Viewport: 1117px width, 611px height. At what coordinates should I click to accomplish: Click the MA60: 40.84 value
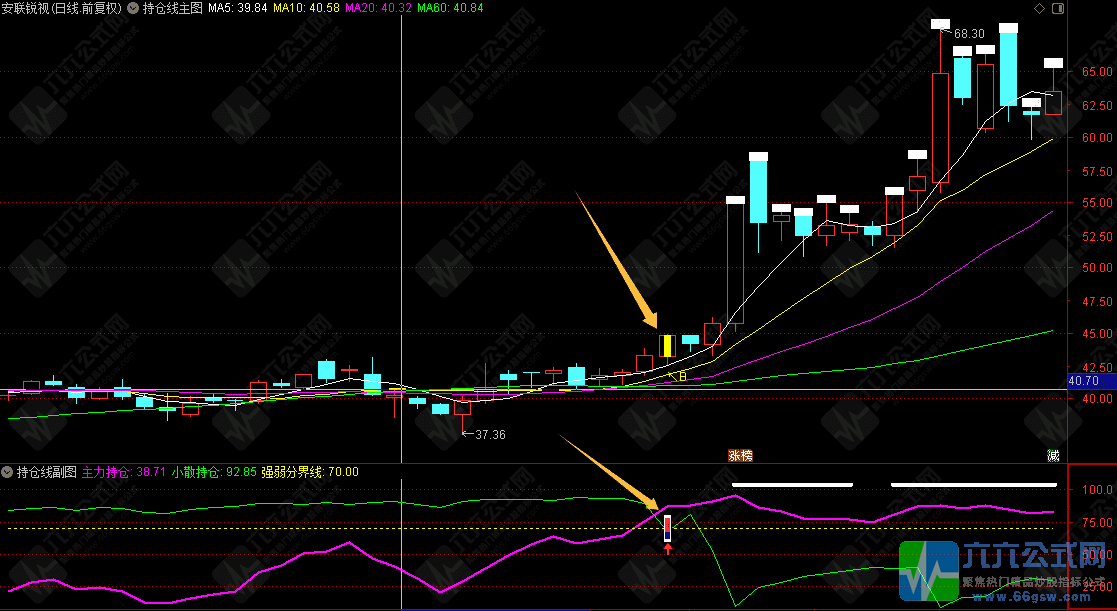[450, 8]
